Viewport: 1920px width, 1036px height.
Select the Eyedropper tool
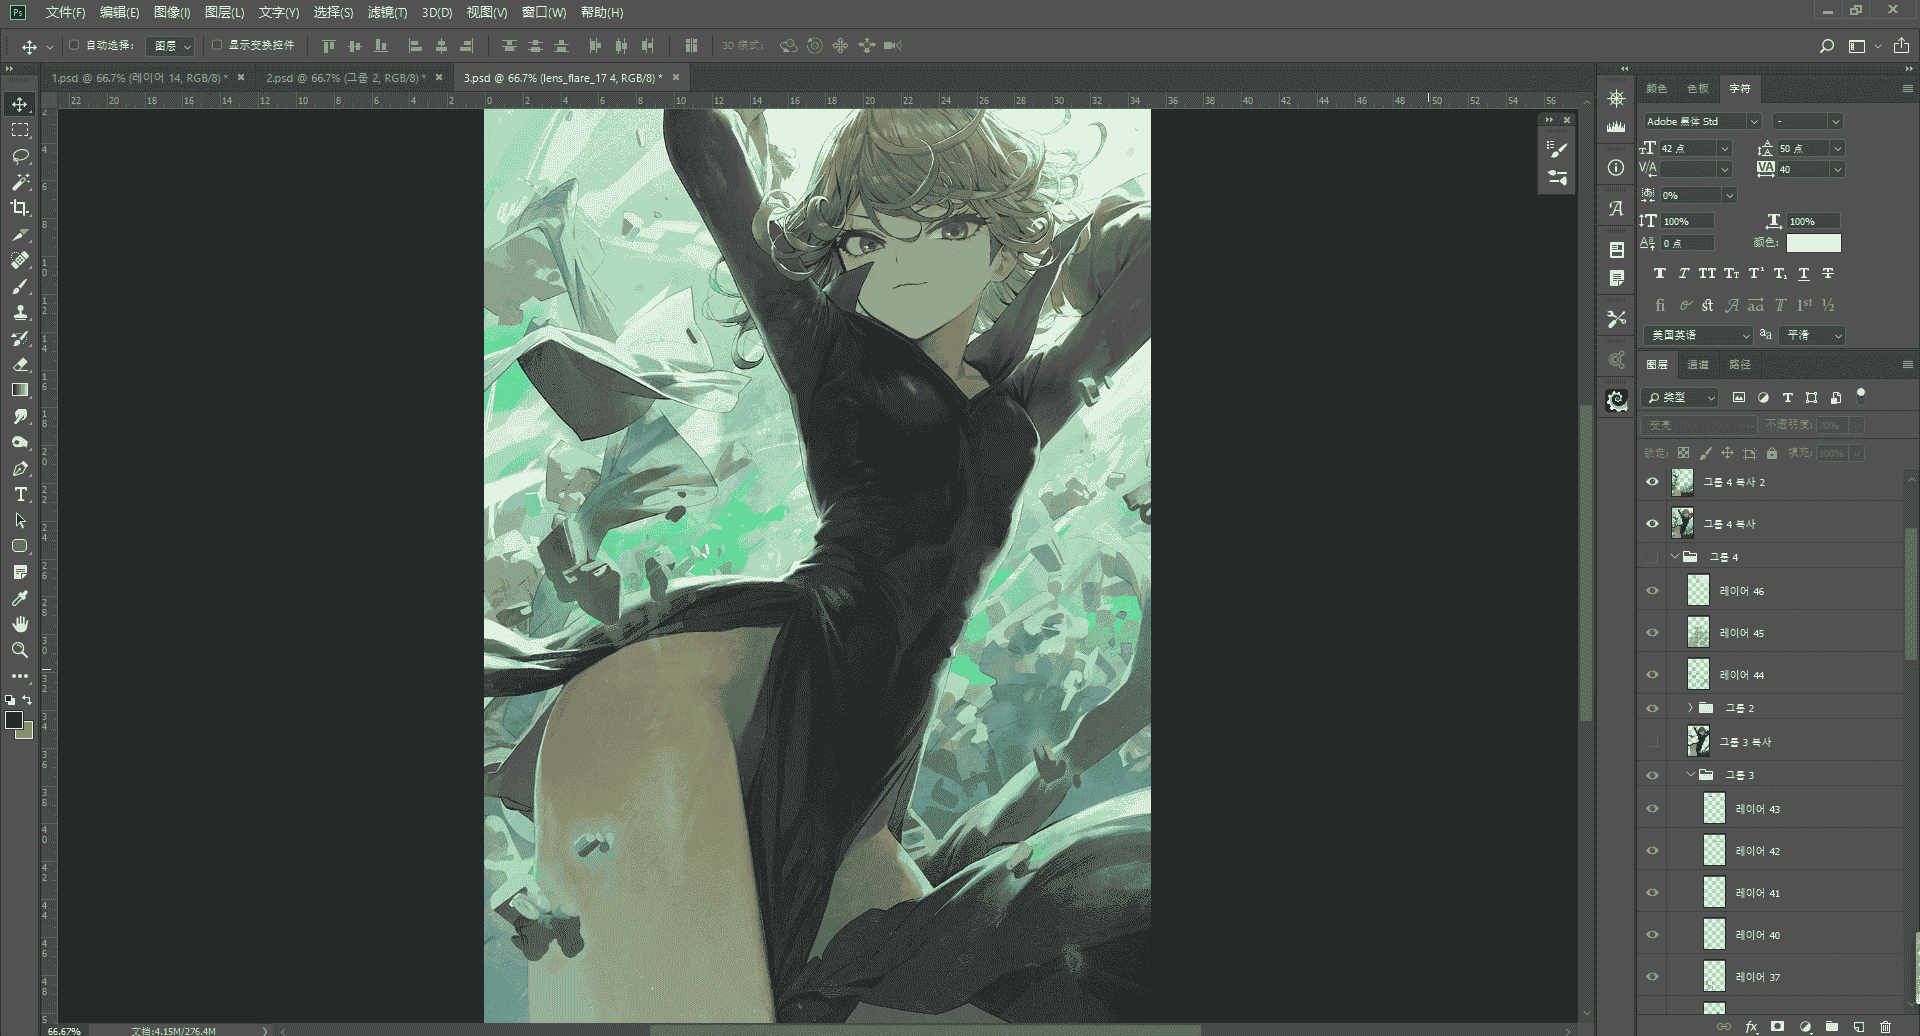tap(20, 598)
